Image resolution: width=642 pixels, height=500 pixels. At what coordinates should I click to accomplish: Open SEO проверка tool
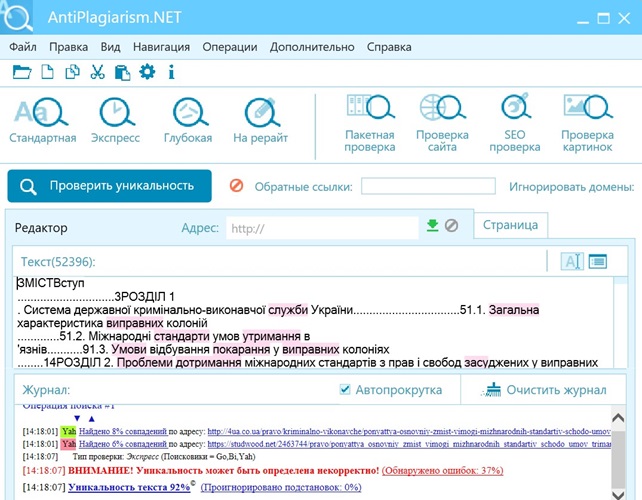(515, 123)
